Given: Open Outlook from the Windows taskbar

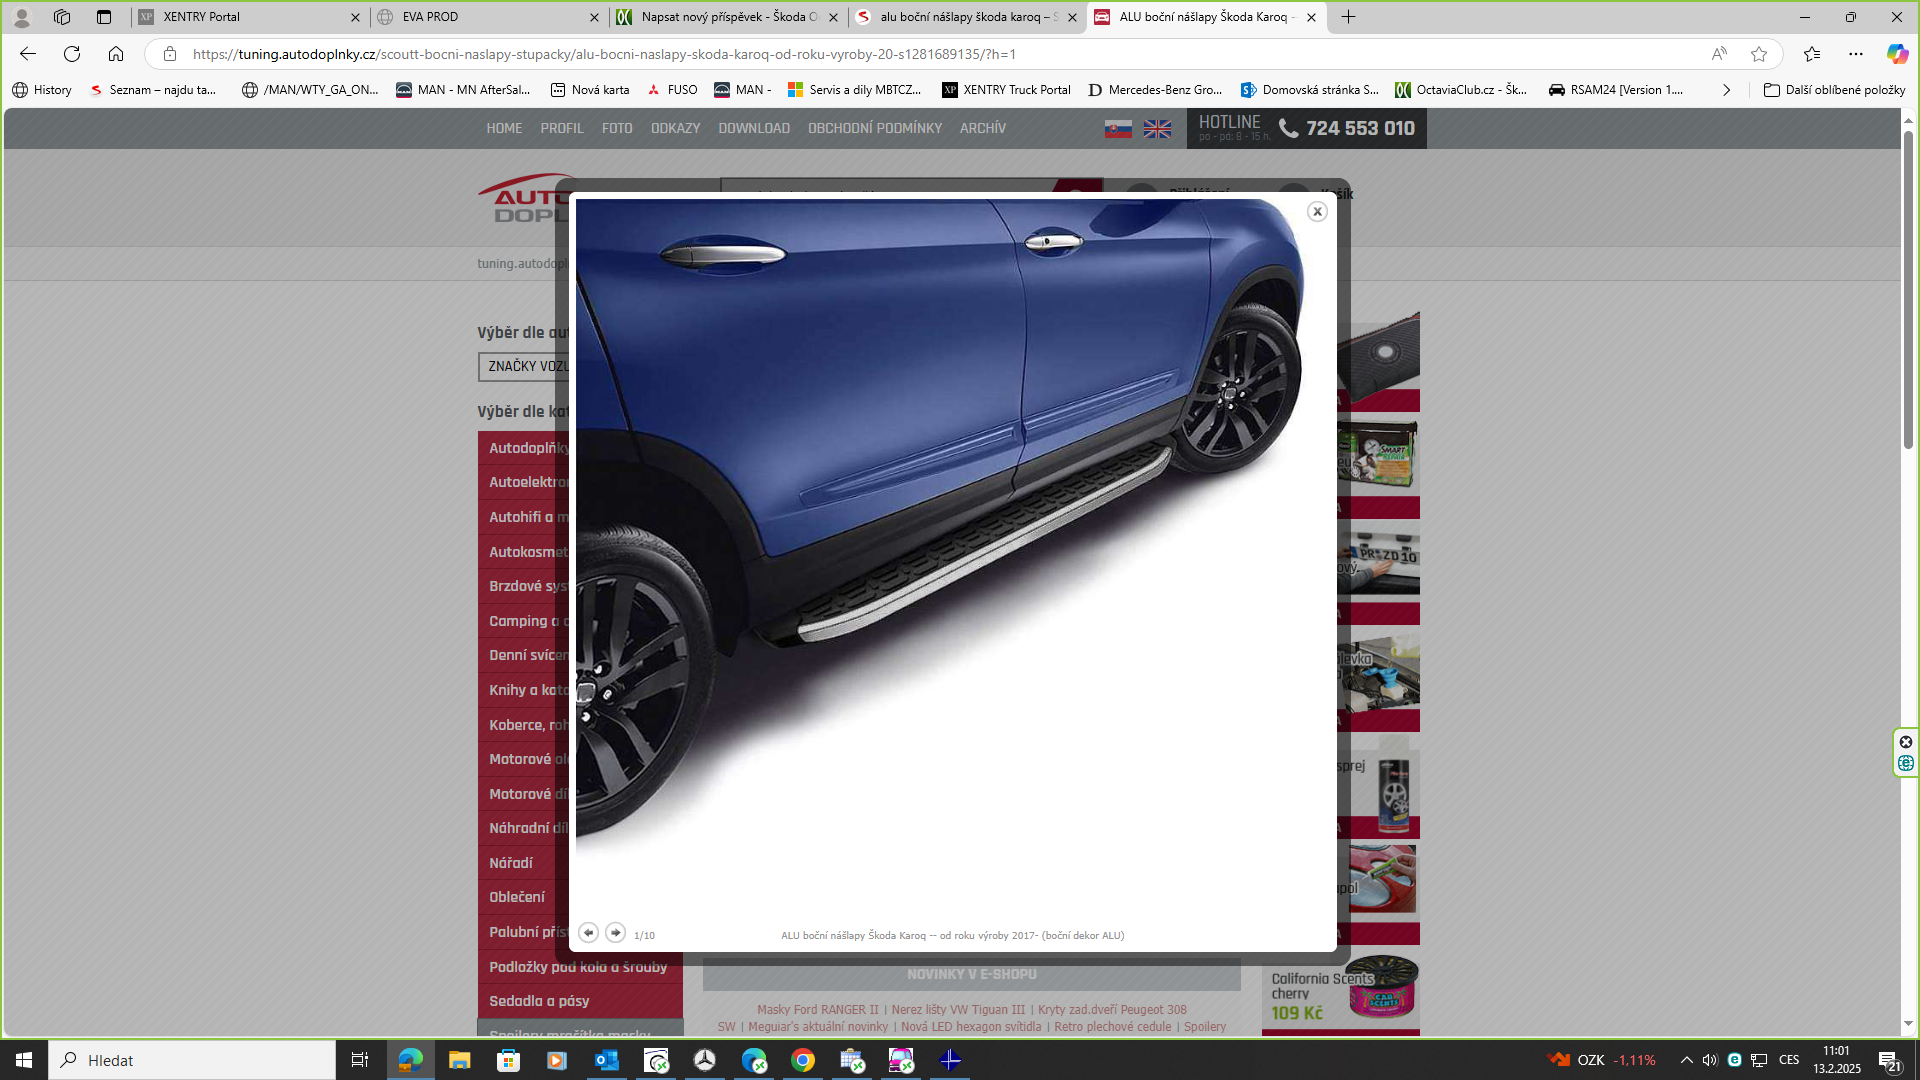Looking at the screenshot, I should (606, 1060).
